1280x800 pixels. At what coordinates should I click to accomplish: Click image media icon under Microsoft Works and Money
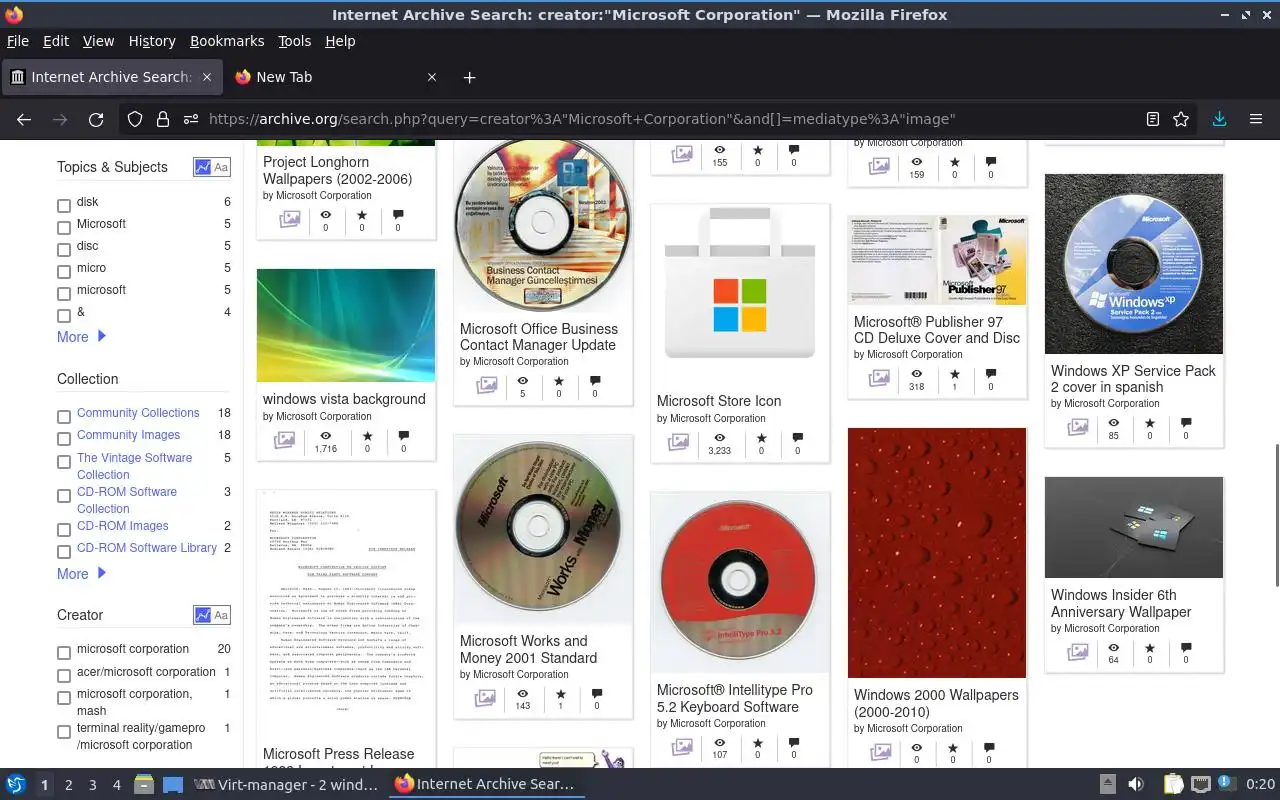(485, 698)
